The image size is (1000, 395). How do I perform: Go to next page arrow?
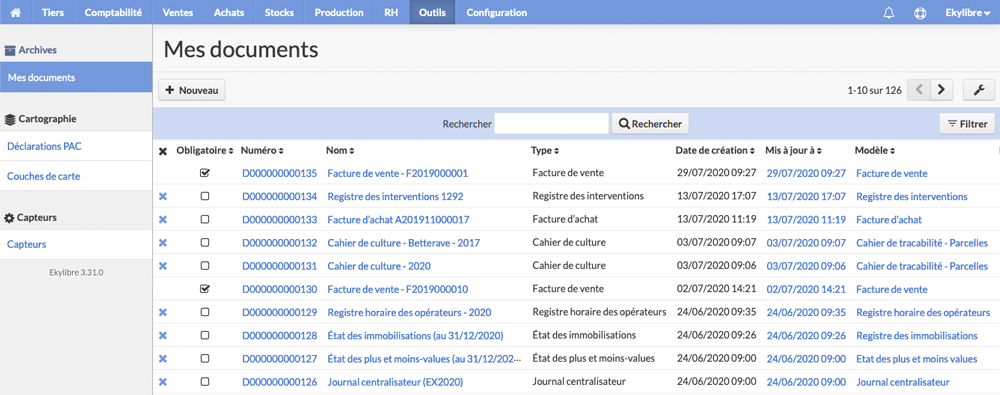pos(941,90)
